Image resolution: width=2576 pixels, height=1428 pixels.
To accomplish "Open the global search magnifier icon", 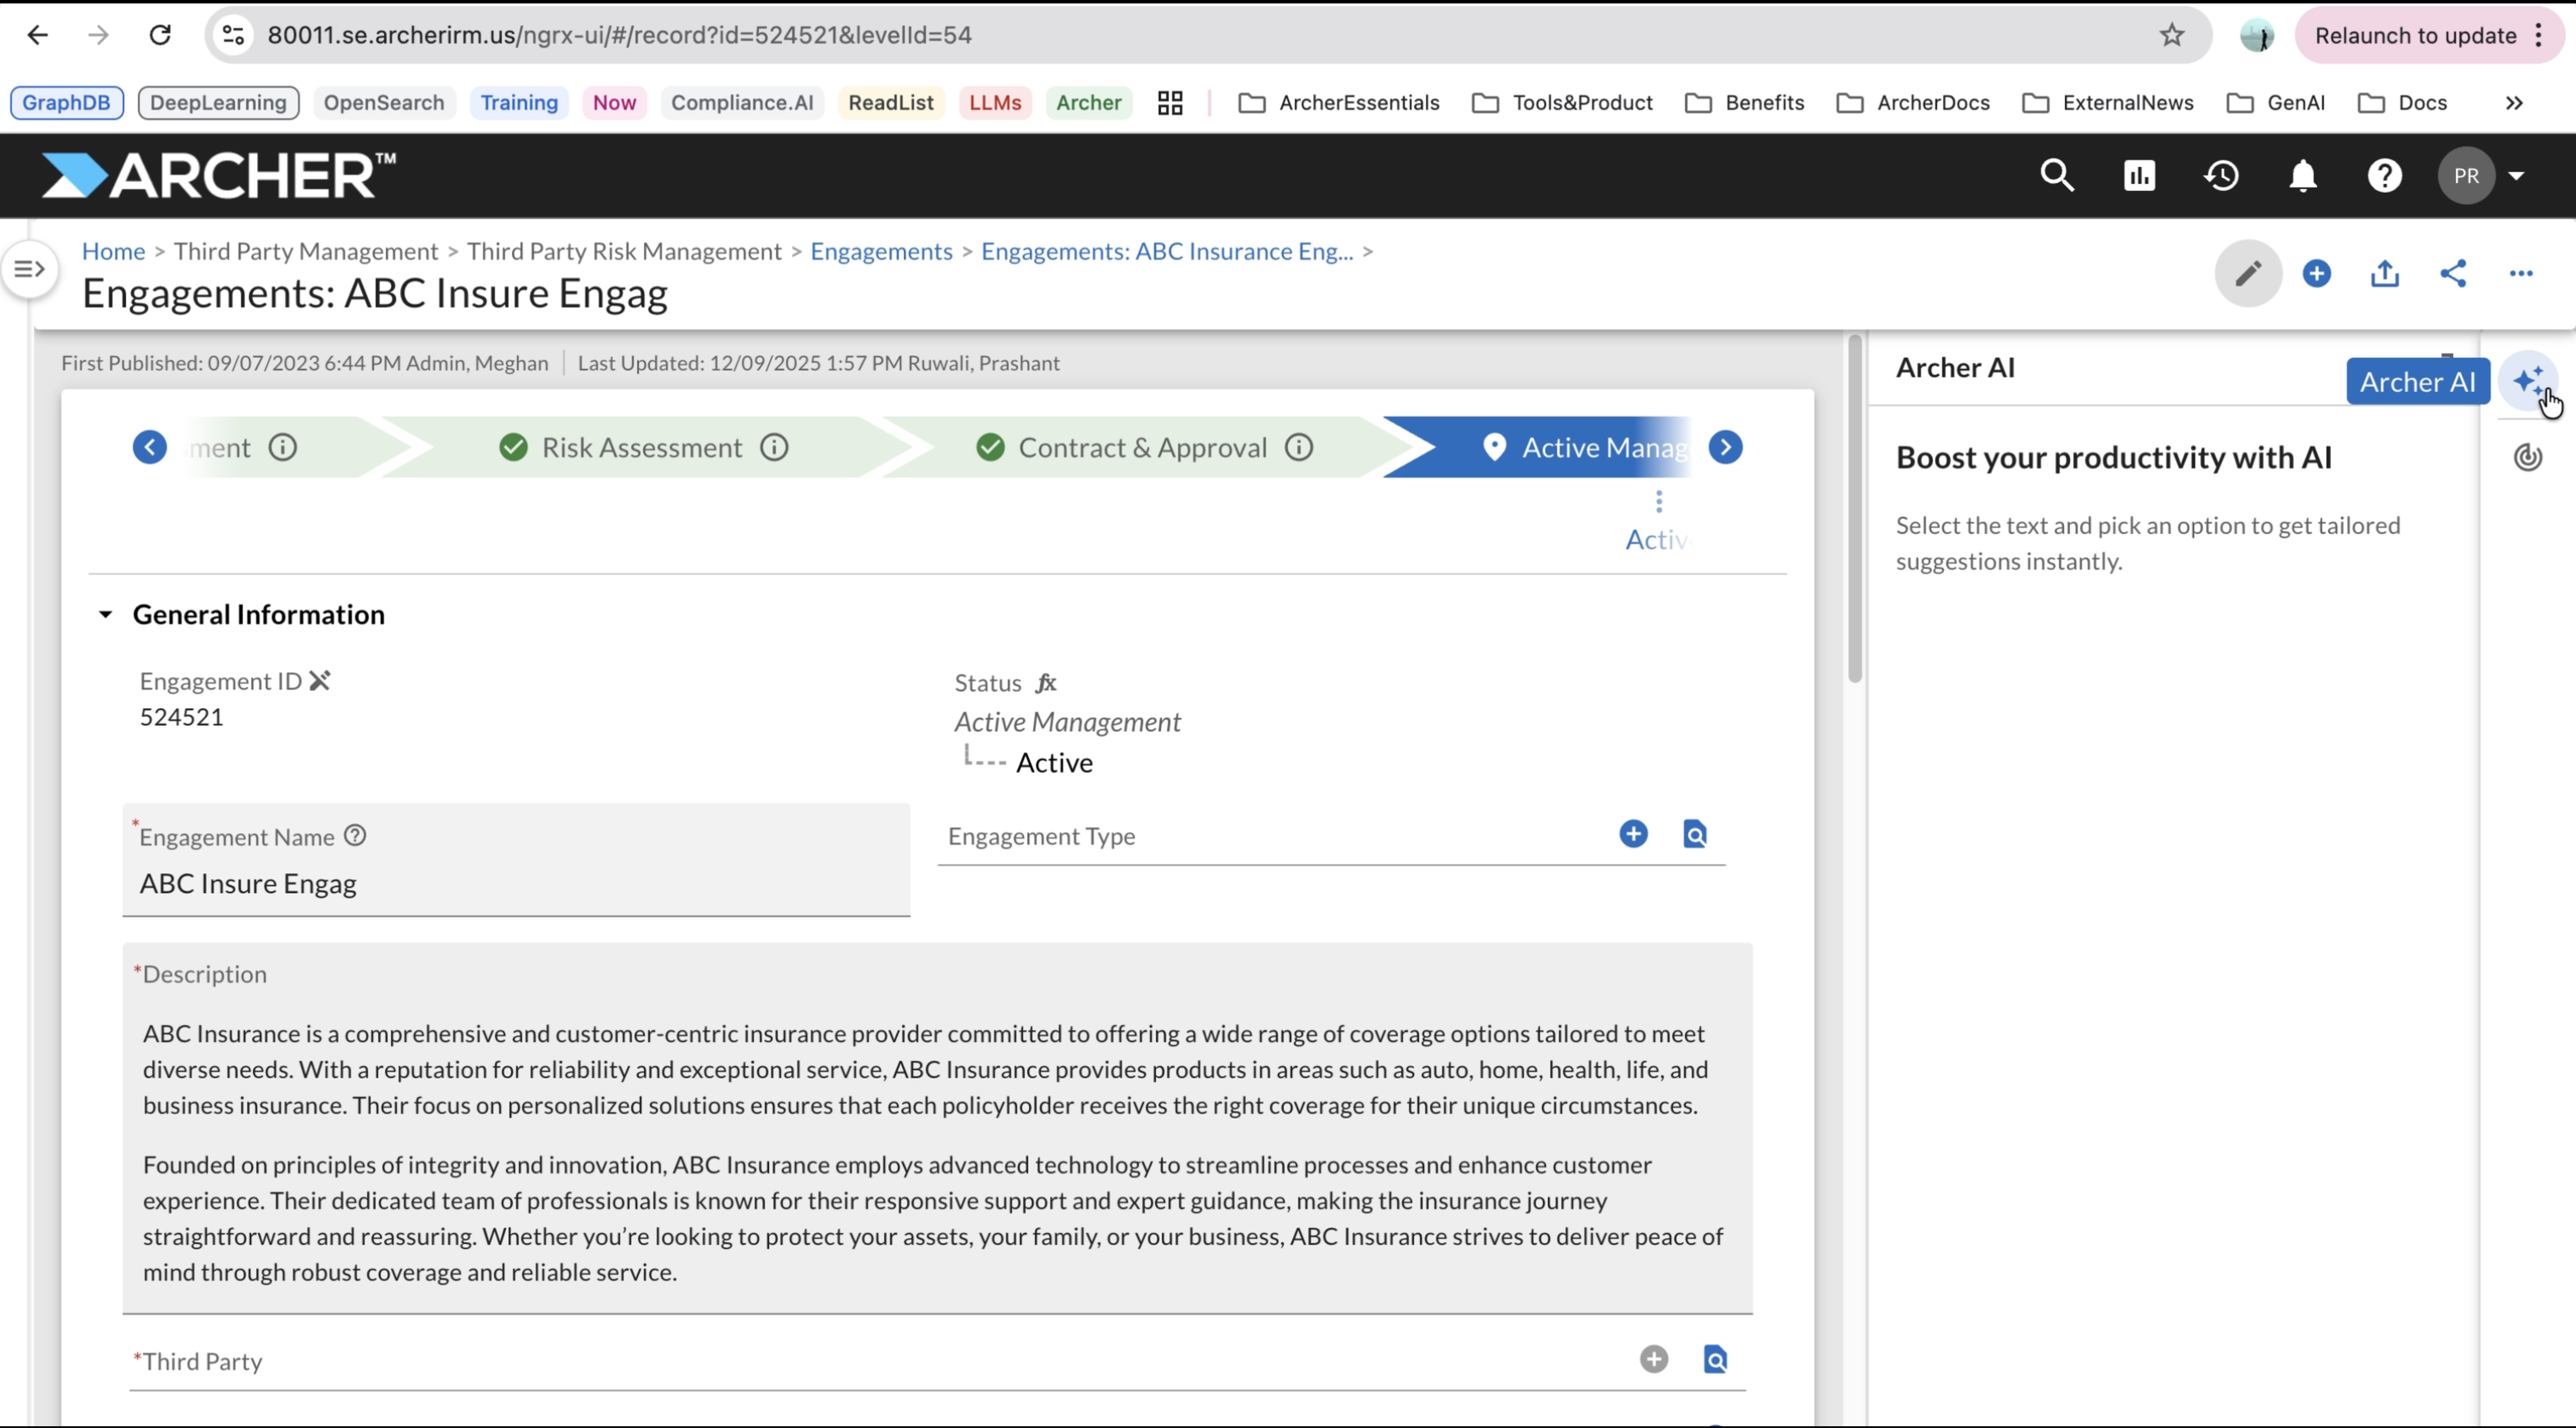I will [2057, 175].
